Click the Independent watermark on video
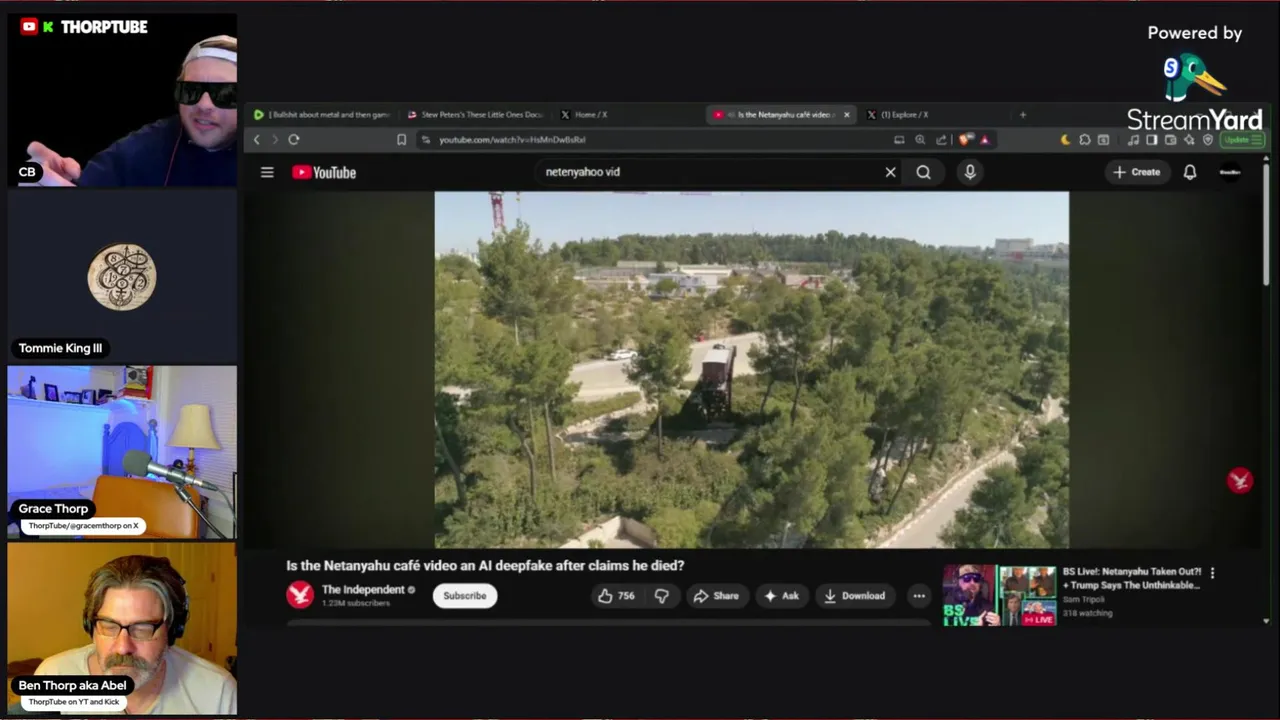 tap(1240, 481)
